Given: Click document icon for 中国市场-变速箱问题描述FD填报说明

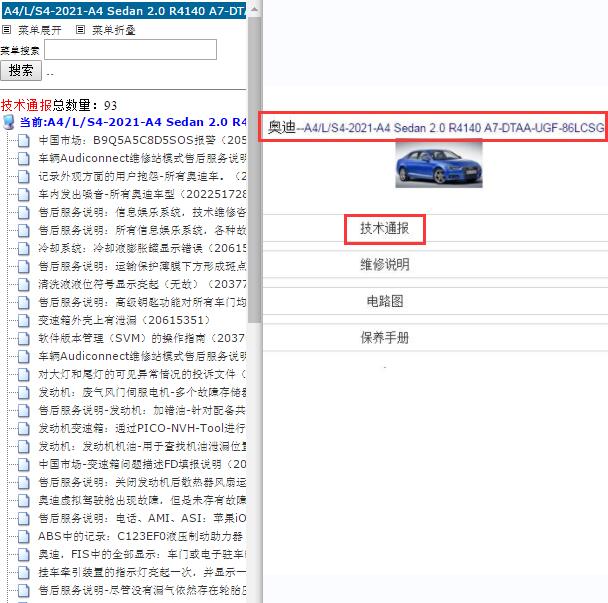Looking at the screenshot, I should point(24,465).
